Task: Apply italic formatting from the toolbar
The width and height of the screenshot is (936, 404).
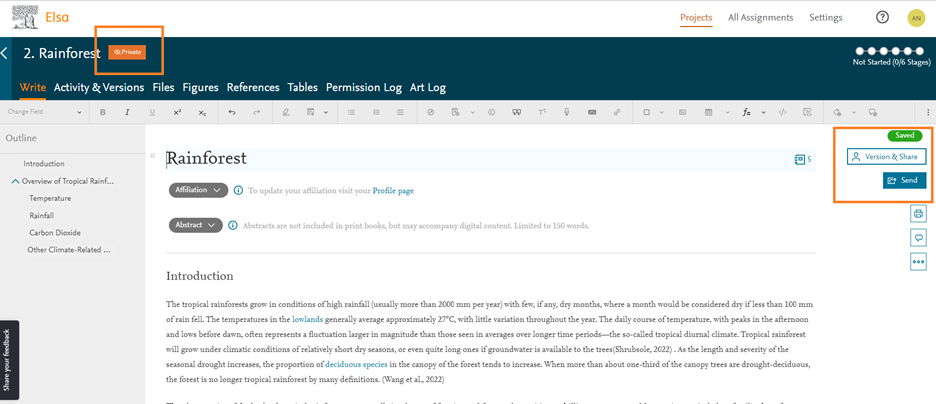Action: click(127, 112)
